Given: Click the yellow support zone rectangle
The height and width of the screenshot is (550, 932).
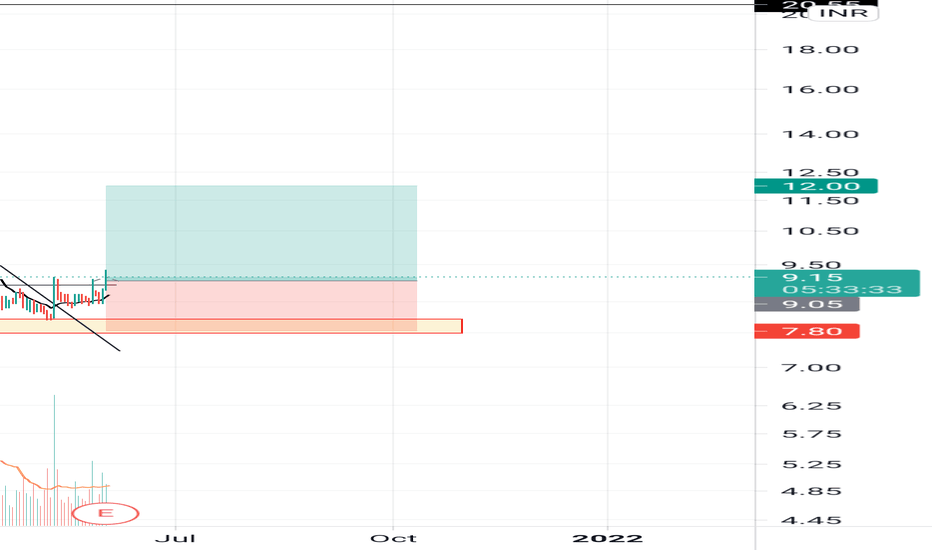Looking at the screenshot, I should pos(231,326).
